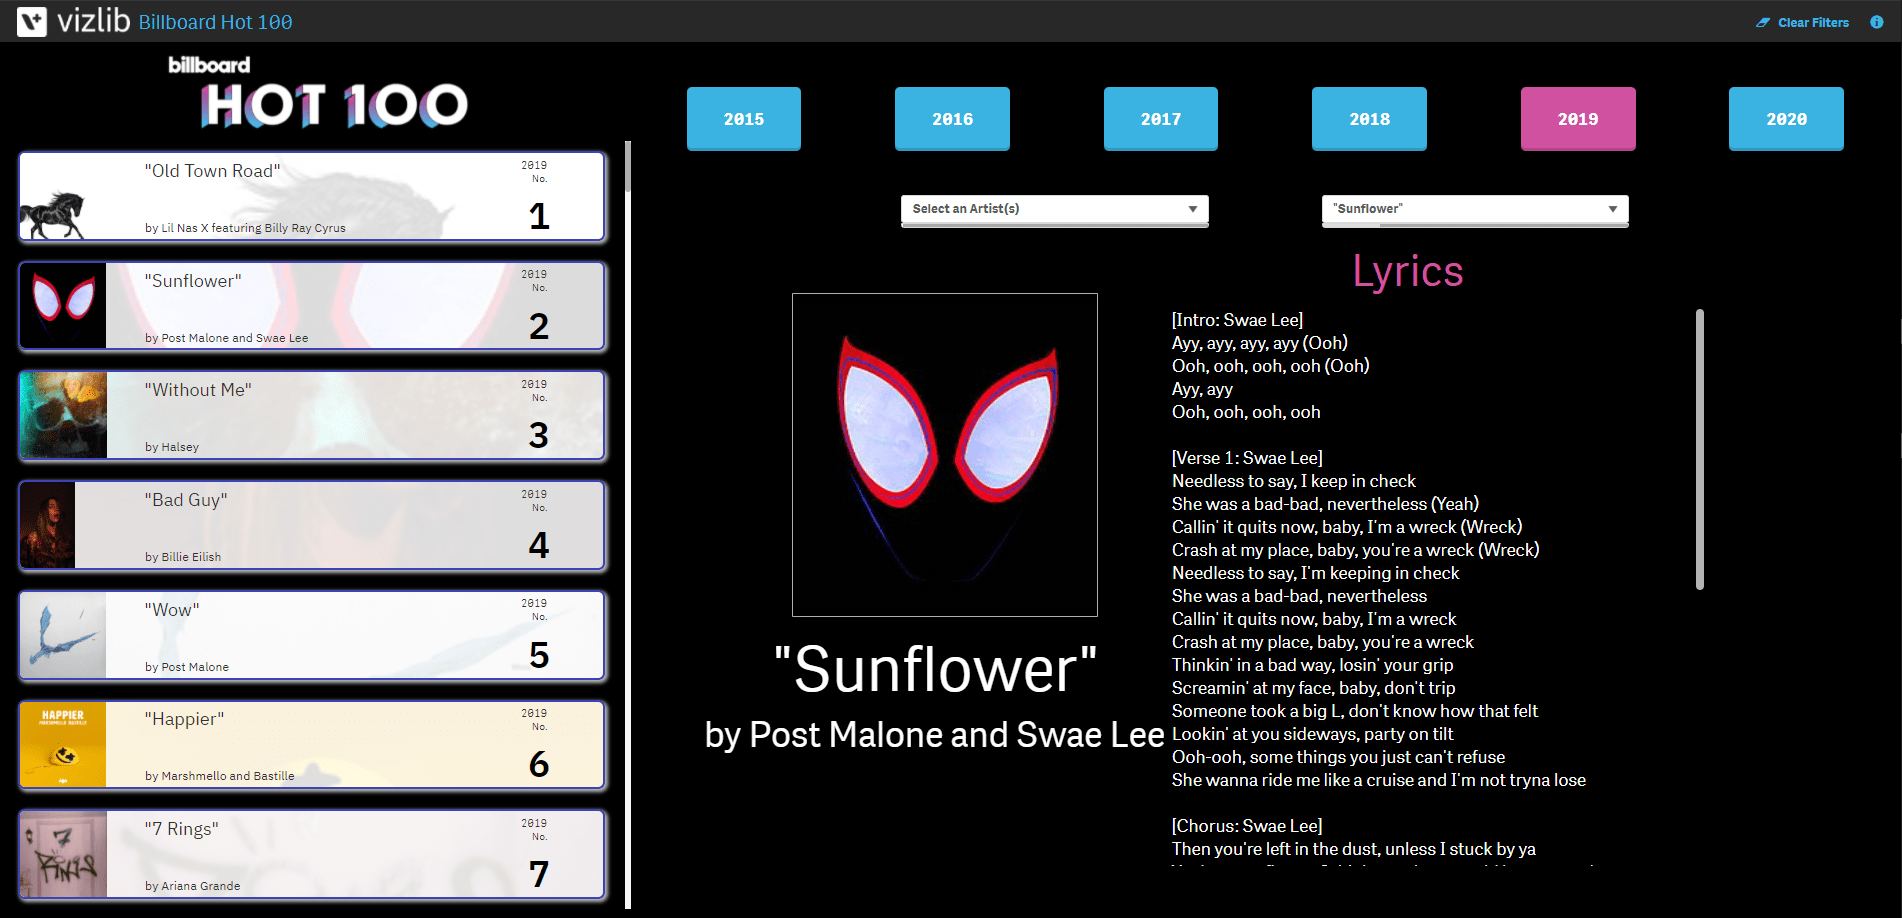
Task: Select the 2016 year button
Action: 952,119
